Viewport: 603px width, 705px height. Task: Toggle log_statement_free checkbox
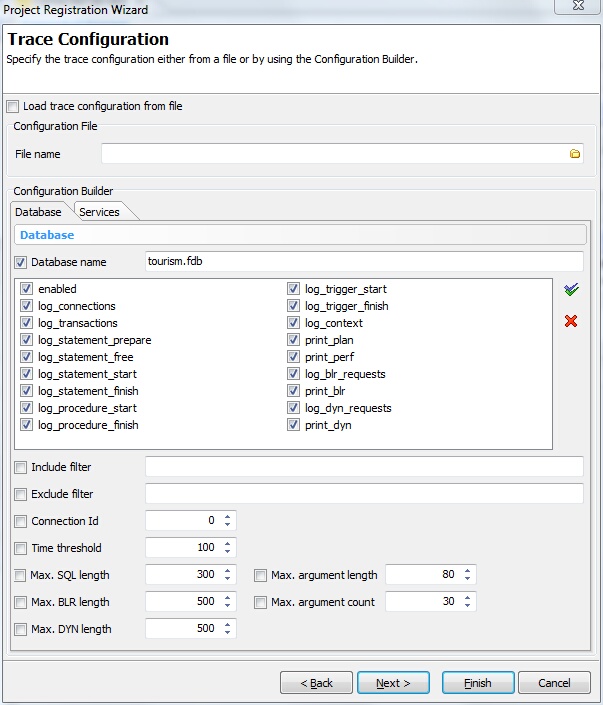tap(27, 357)
